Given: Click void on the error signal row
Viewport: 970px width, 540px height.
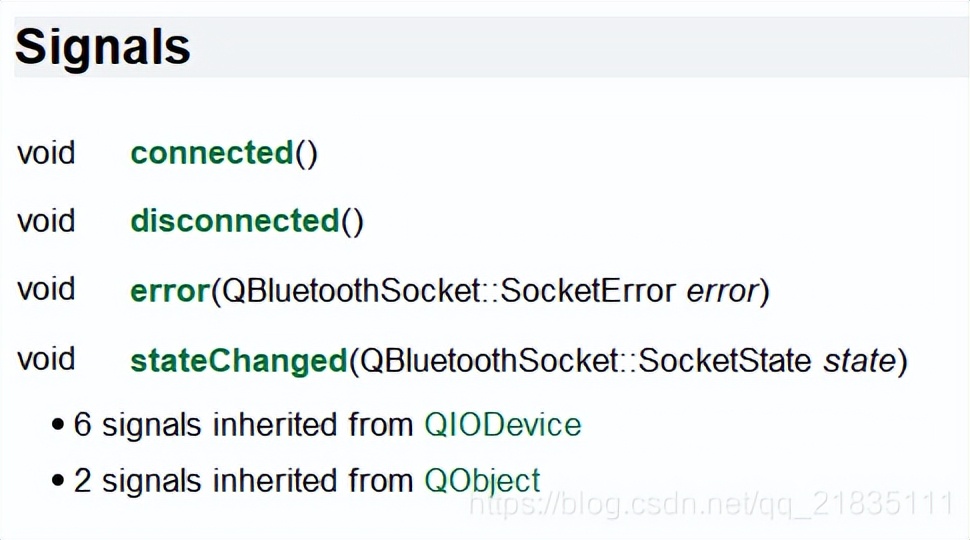Looking at the screenshot, I should [x=46, y=290].
